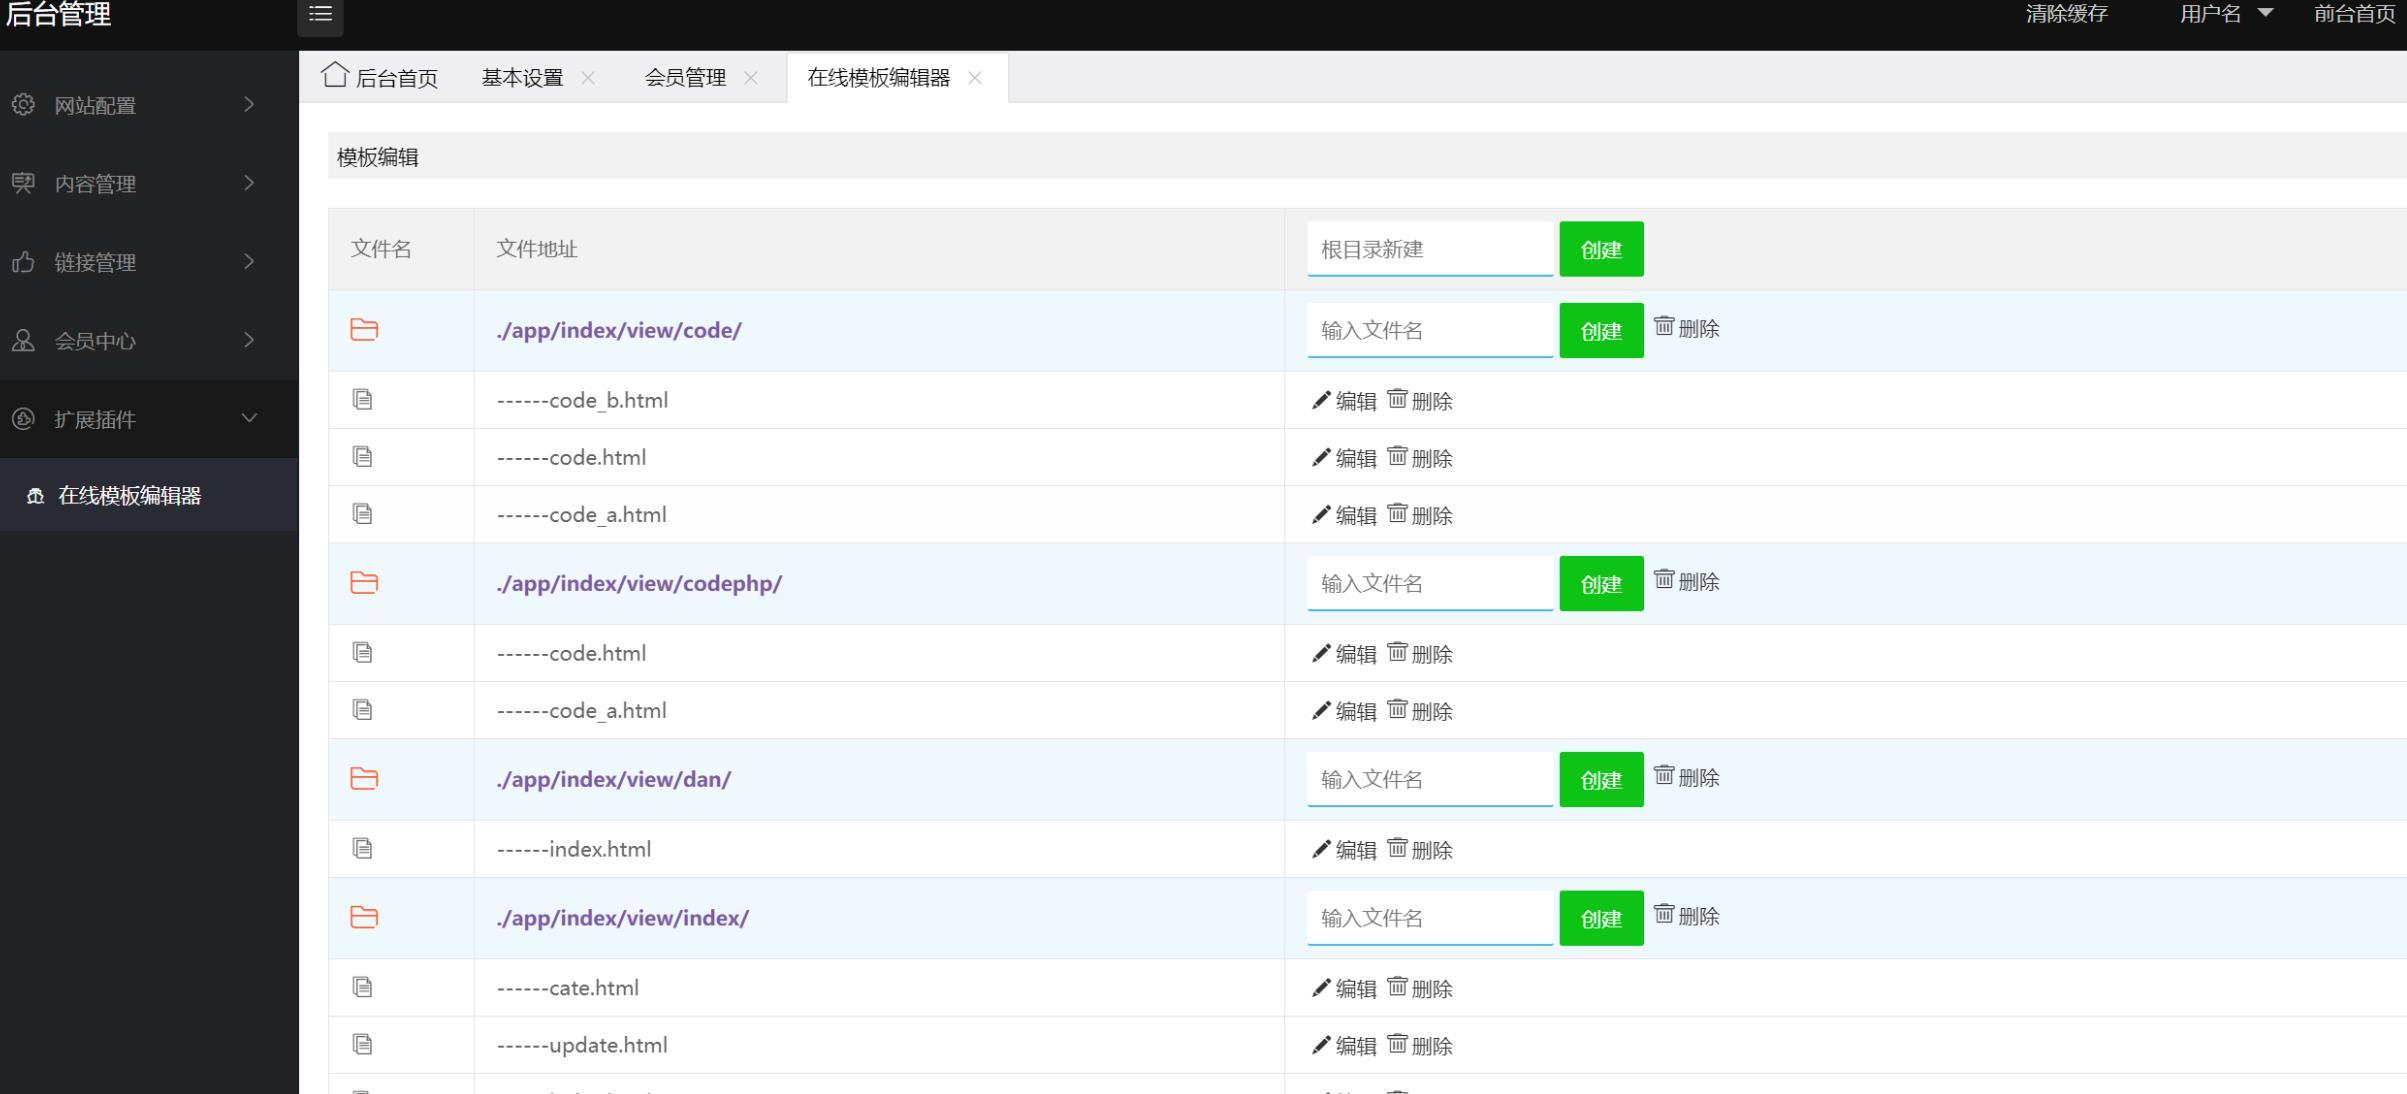
Task: Select the 在线模板编辑器 tab
Action: (x=878, y=77)
